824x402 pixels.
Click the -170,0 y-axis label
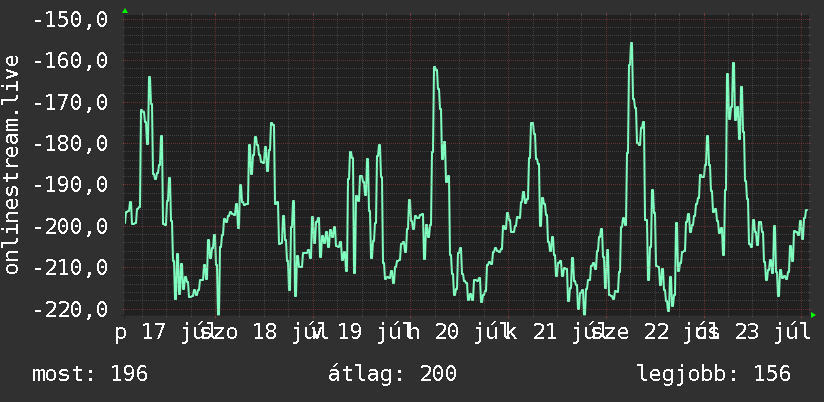click(x=70, y=102)
